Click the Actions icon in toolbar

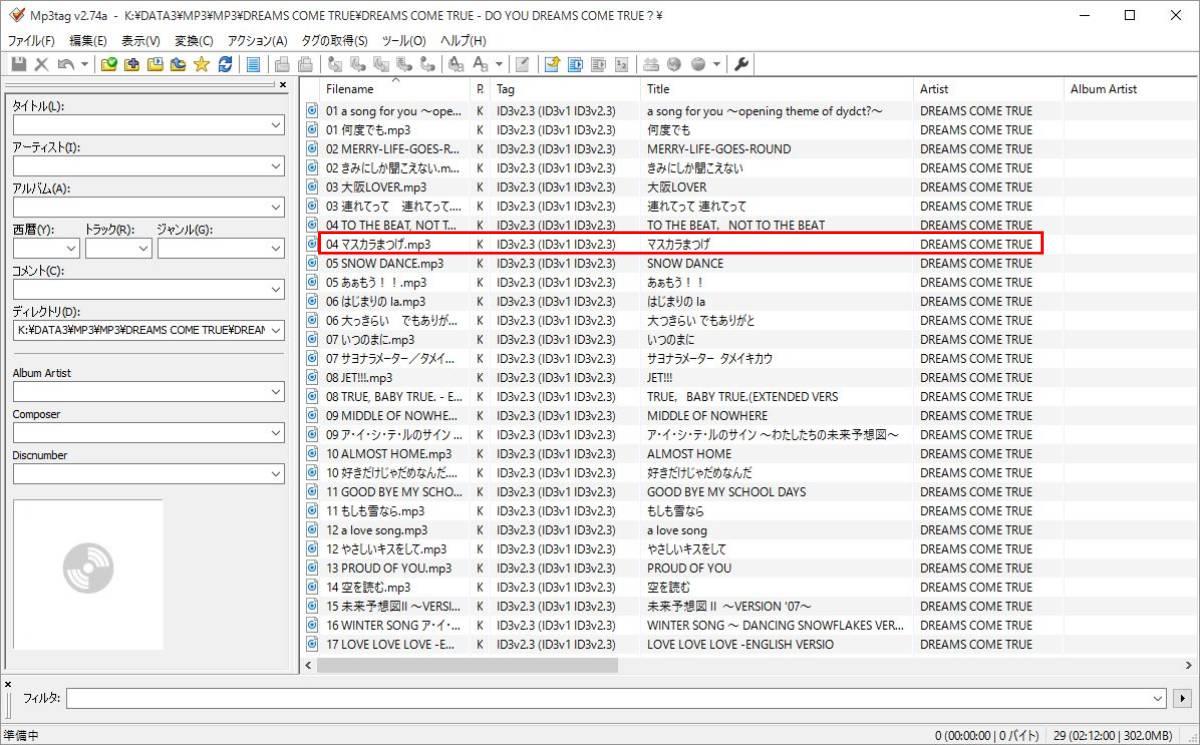[x=456, y=64]
